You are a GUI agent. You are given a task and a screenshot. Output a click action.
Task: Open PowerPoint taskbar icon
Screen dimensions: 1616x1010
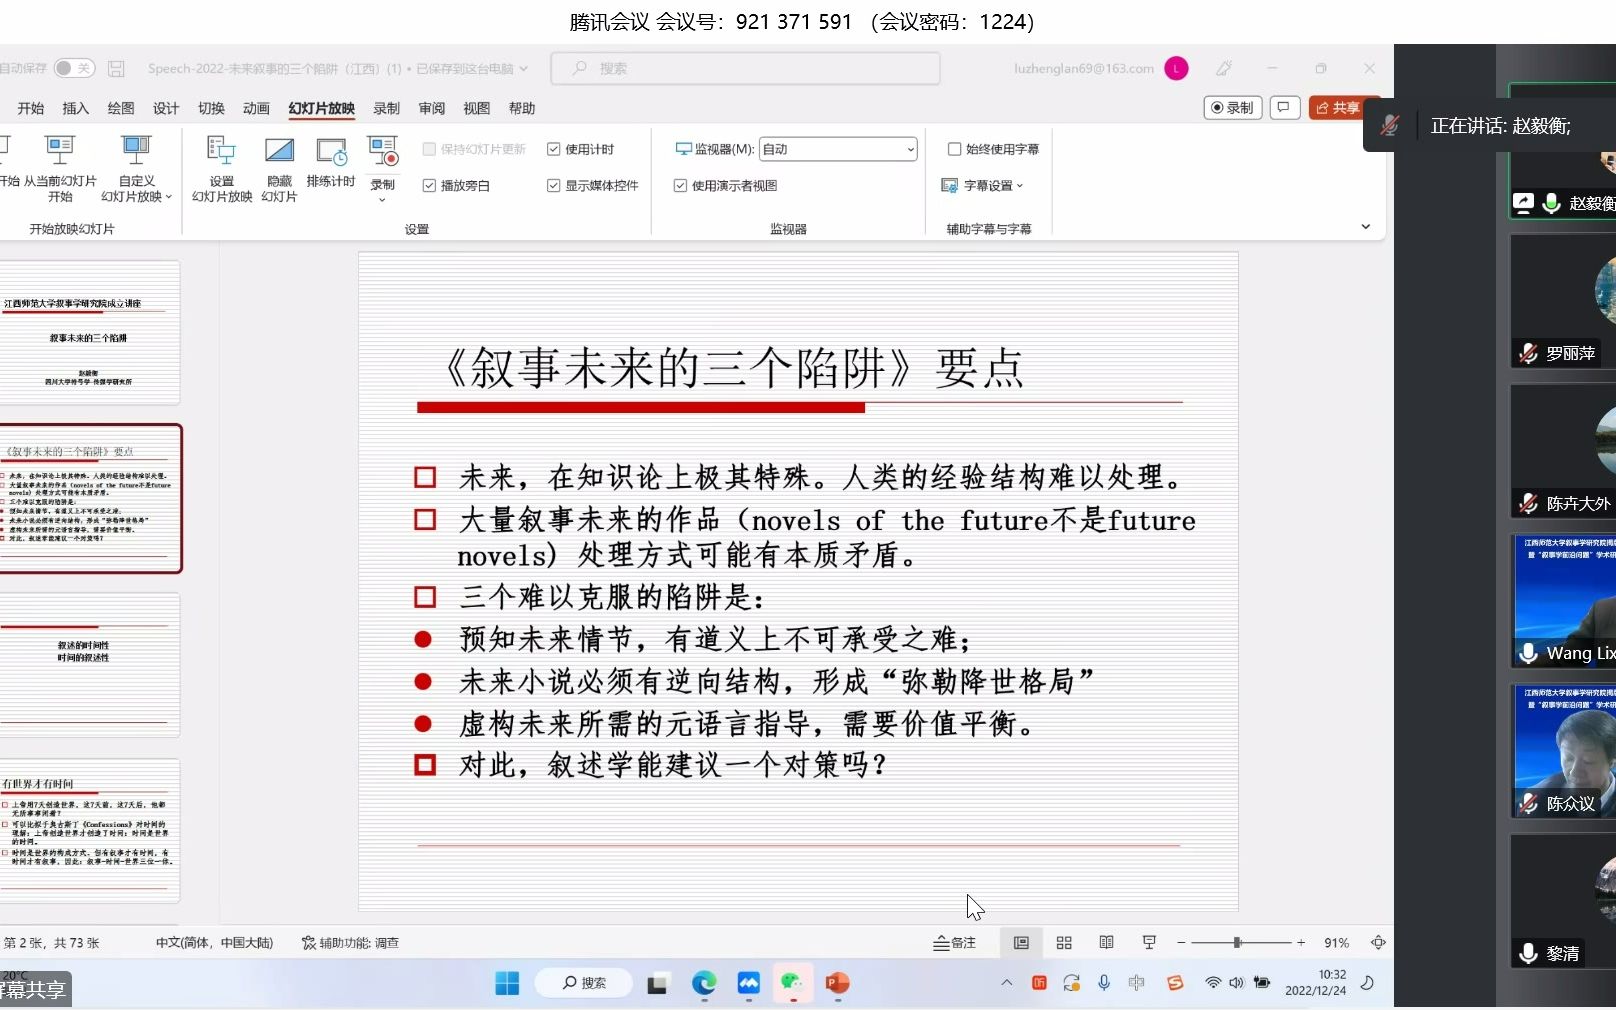tap(837, 983)
